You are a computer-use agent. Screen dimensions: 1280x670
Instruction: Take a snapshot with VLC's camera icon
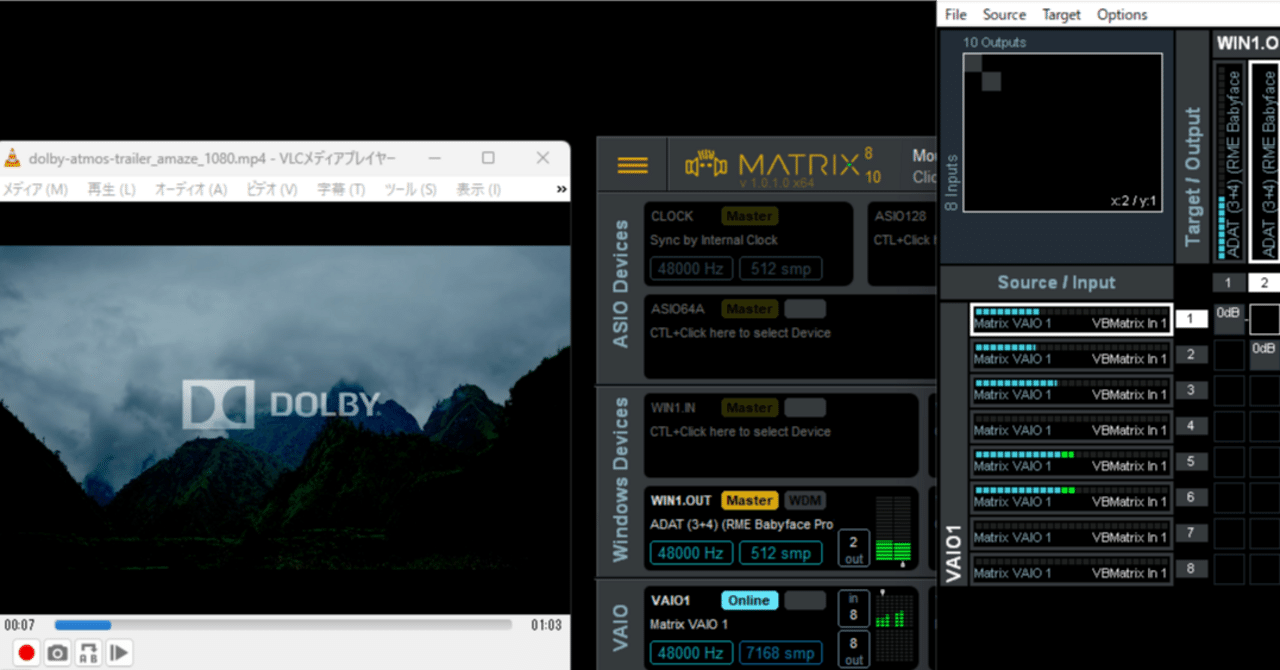pyautogui.click(x=57, y=652)
